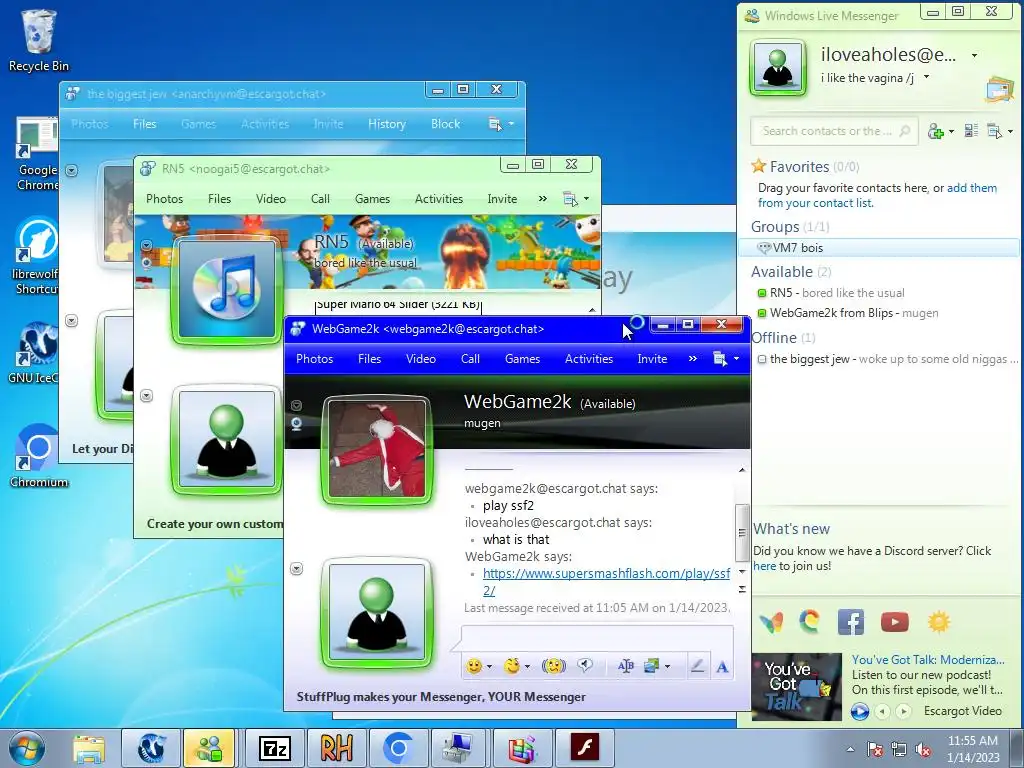Click the voice clip icon in chat toolbar
The height and width of the screenshot is (768, 1024).
pyautogui.click(x=585, y=665)
